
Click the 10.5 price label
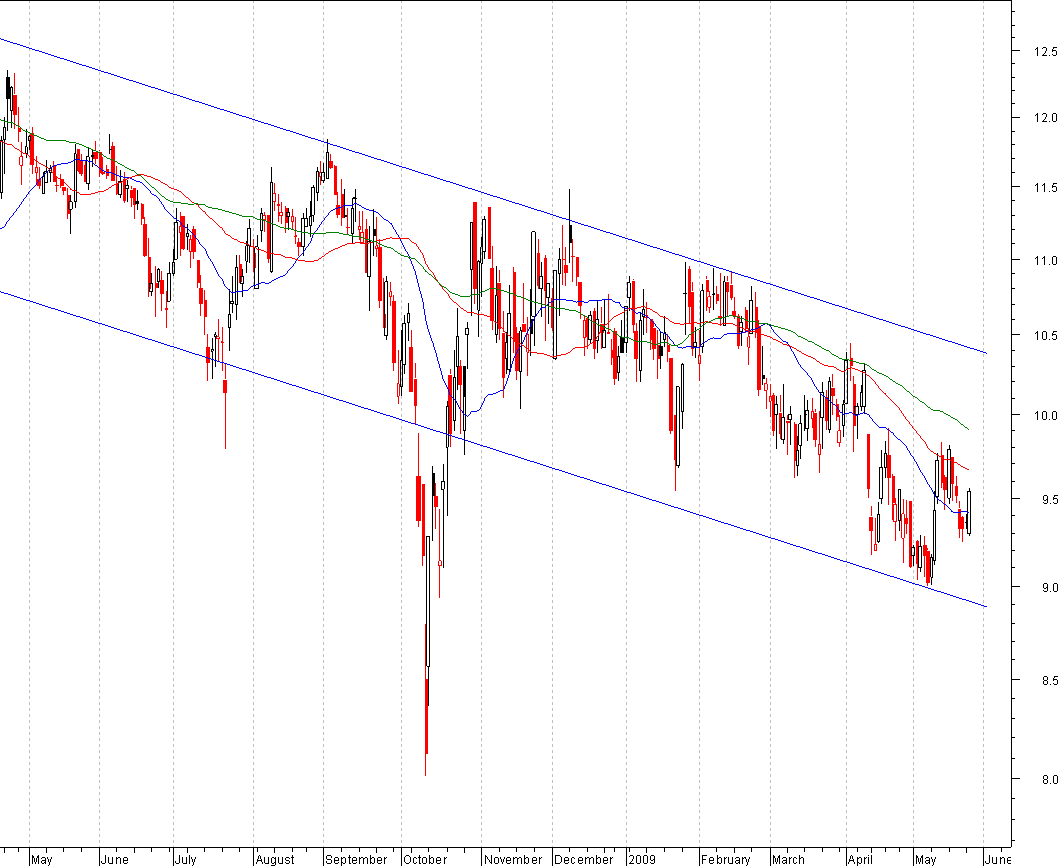tap(1046, 335)
